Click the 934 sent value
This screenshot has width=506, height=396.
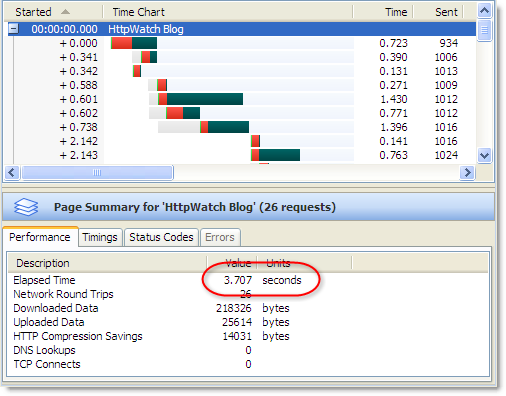pyautogui.click(x=448, y=43)
